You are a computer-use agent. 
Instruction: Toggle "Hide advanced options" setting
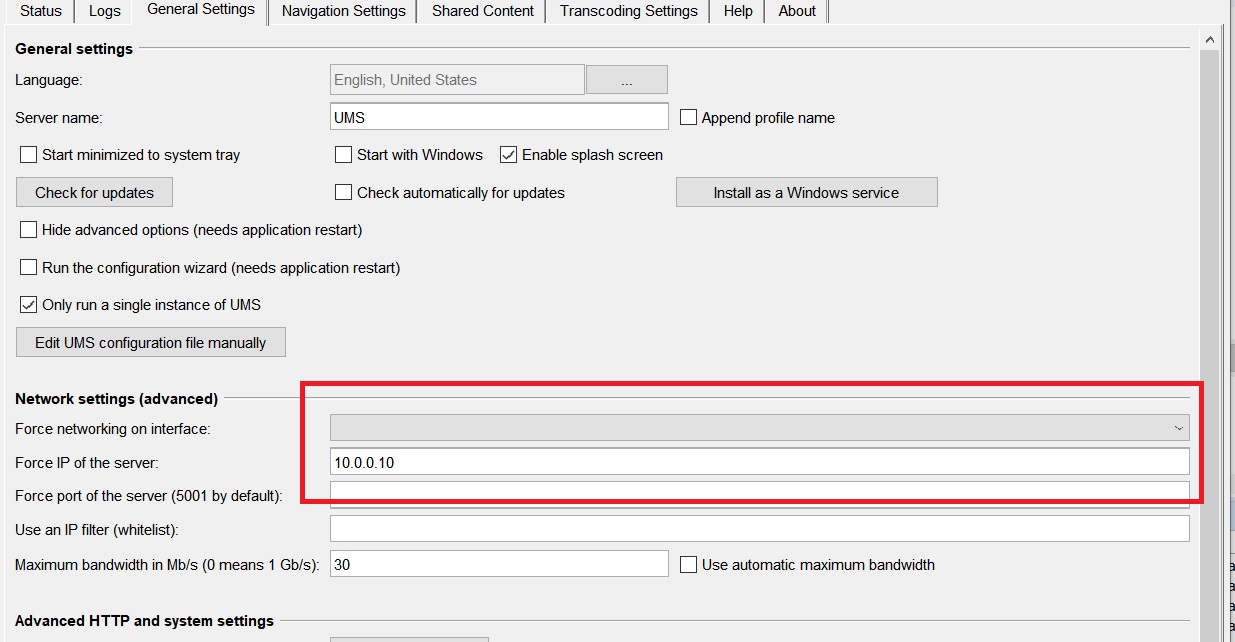click(x=28, y=229)
